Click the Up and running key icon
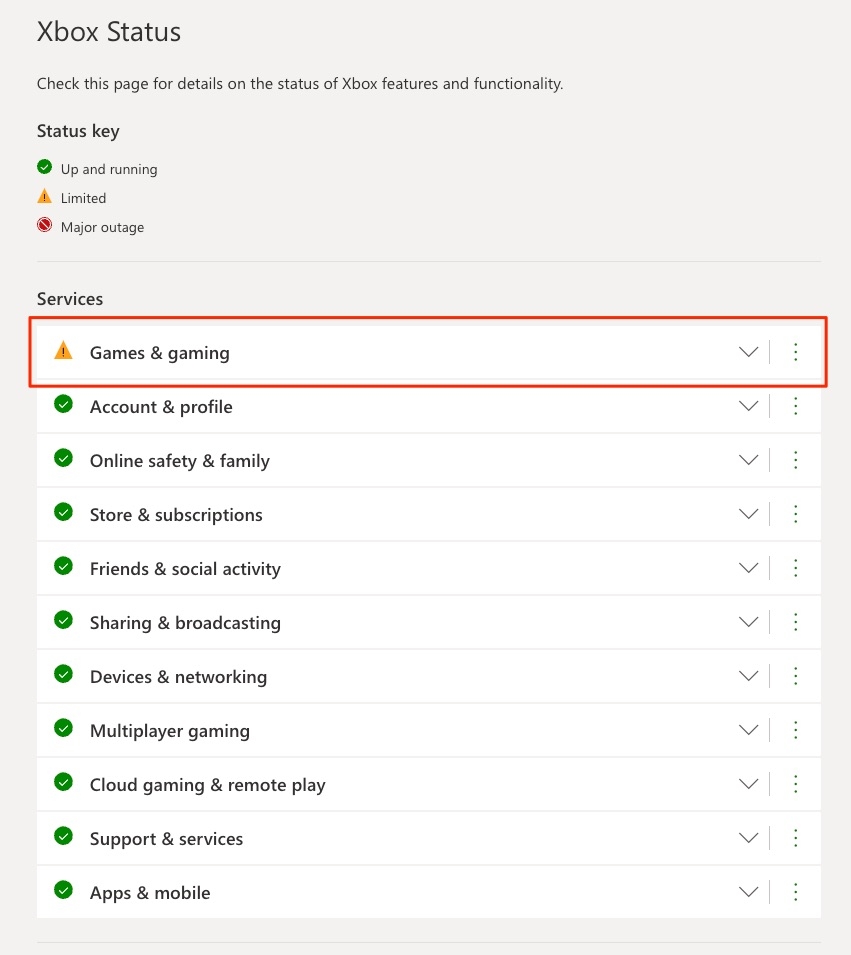 (x=44, y=167)
